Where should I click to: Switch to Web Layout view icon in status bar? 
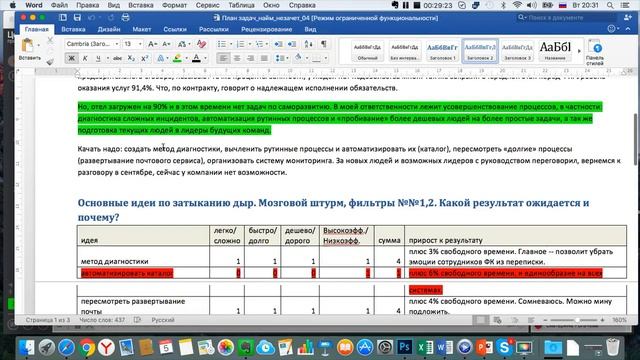(x=498, y=320)
